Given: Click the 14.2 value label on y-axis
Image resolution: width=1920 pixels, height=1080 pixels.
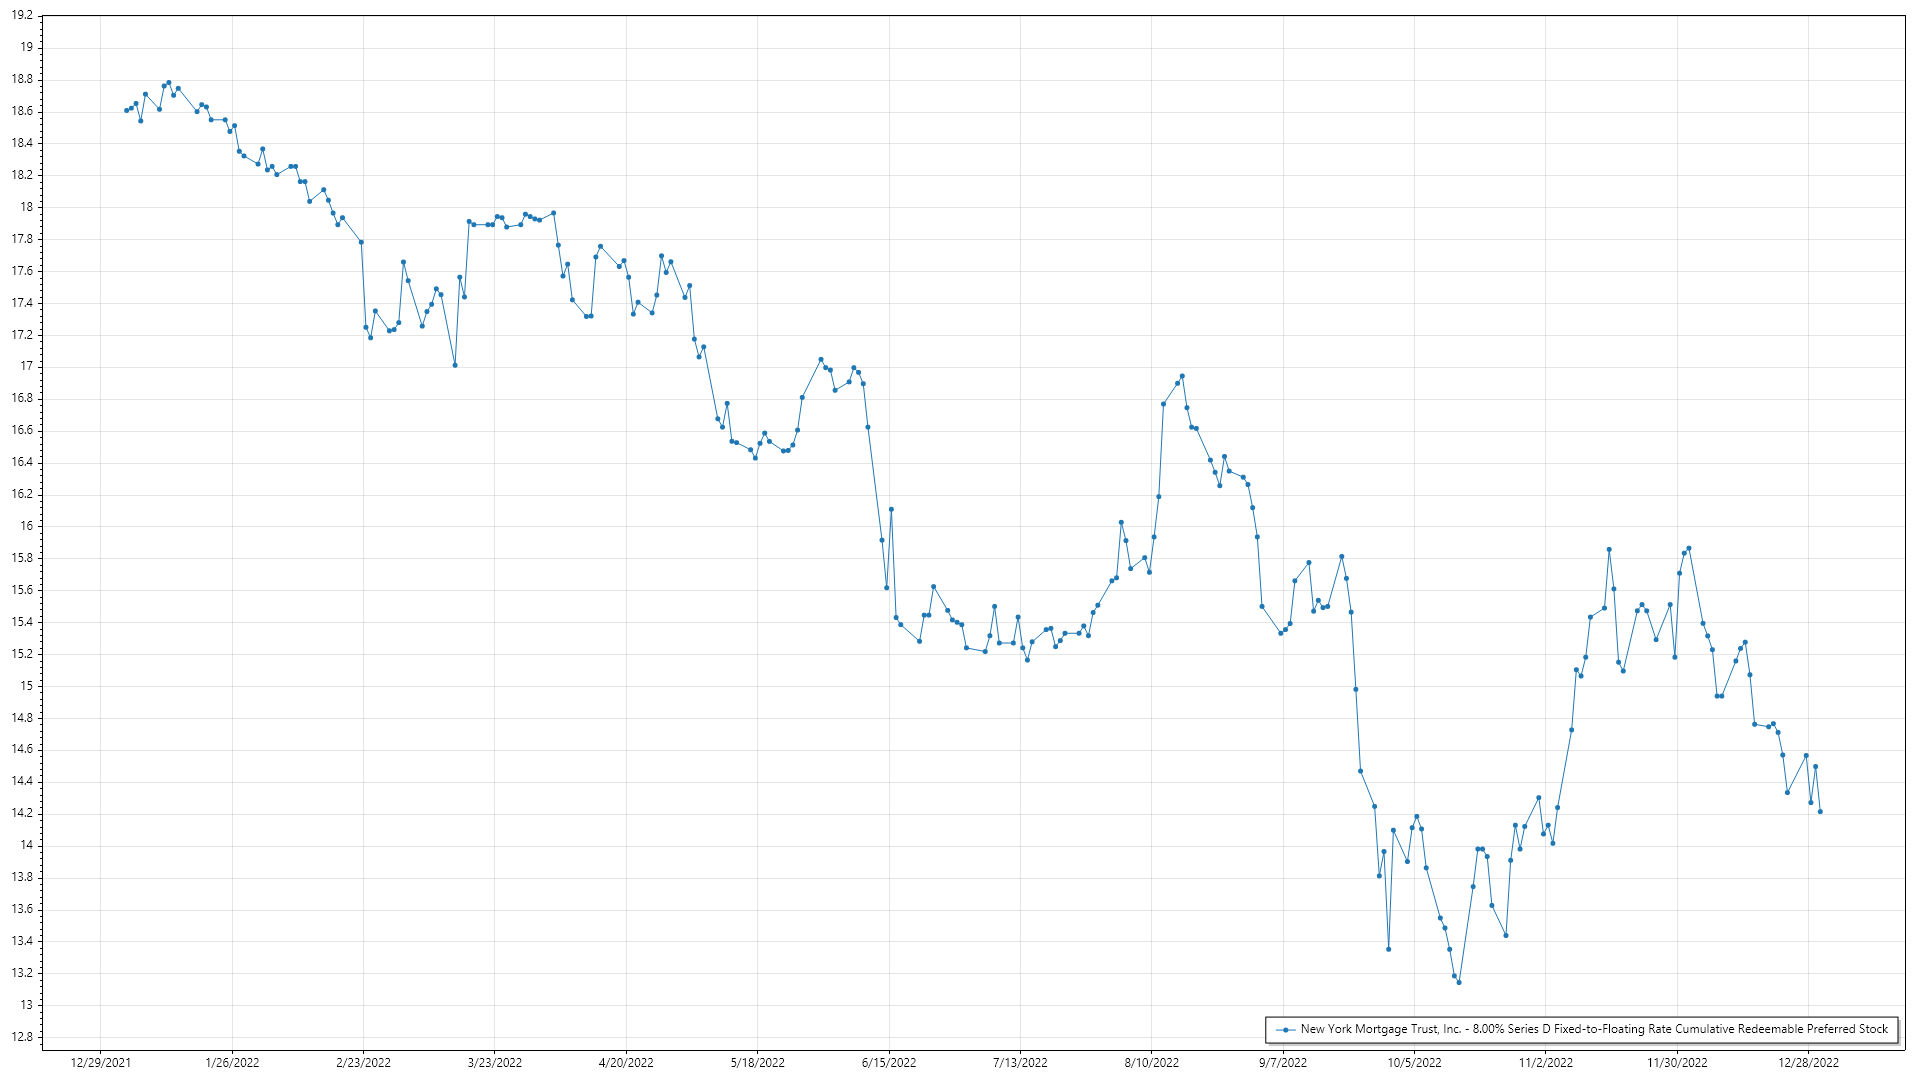Looking at the screenshot, I should [22, 813].
